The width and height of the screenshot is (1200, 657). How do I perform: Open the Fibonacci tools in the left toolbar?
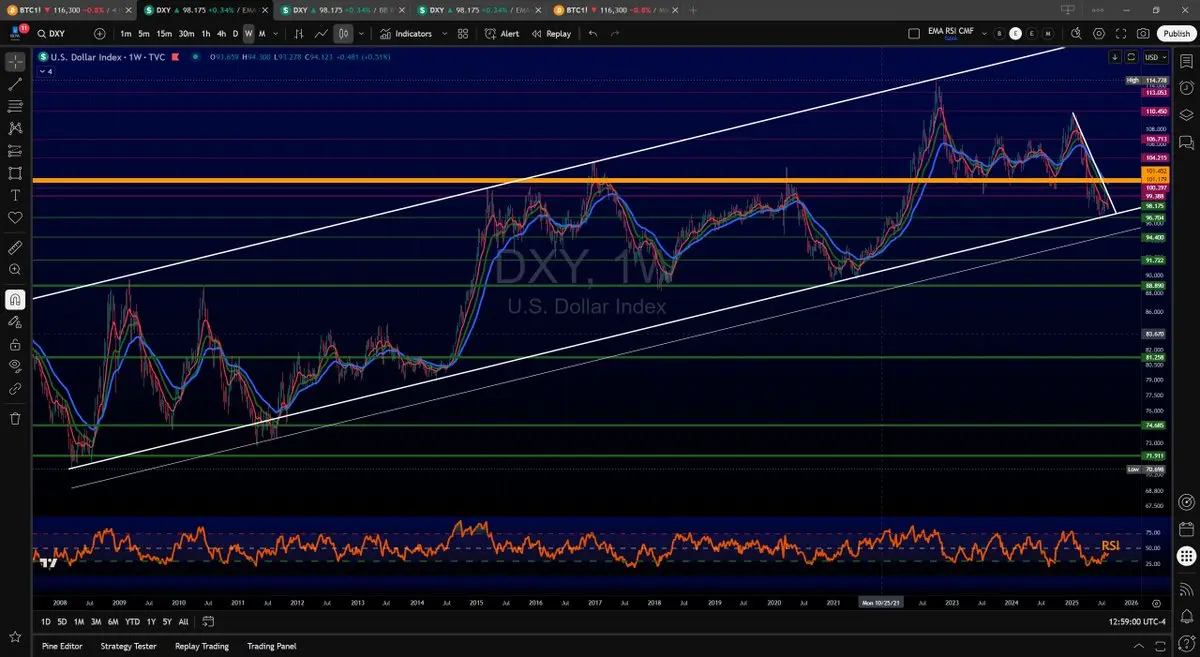(15, 106)
